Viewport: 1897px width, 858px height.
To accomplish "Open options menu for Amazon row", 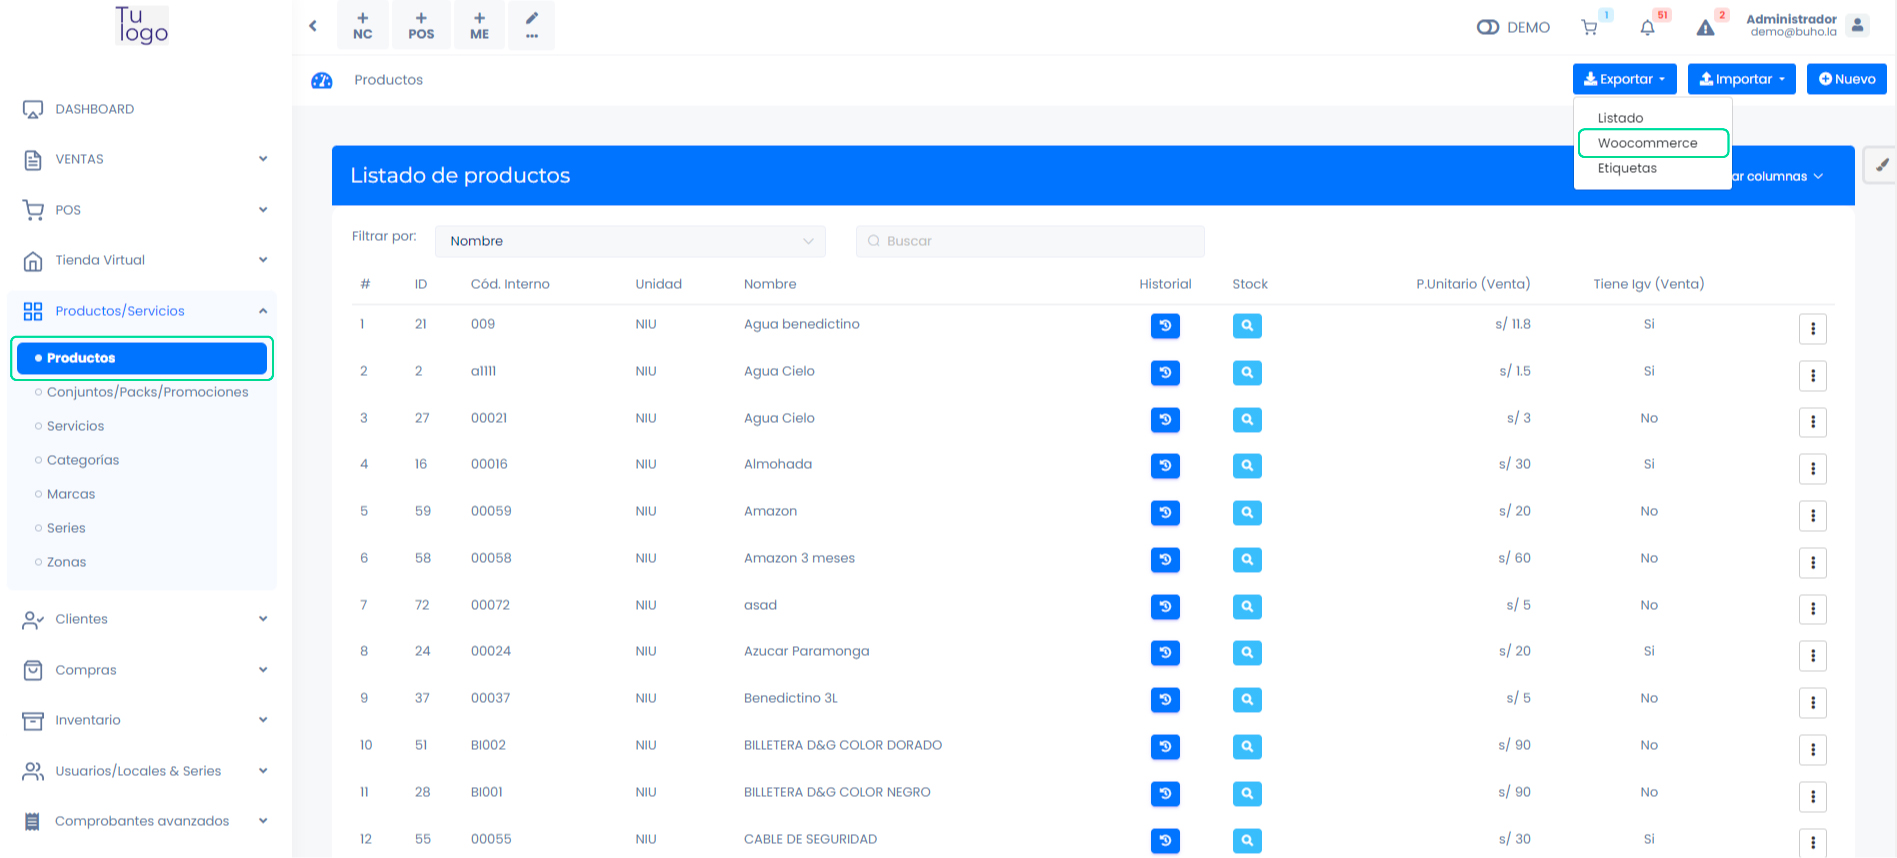I will click(x=1812, y=516).
